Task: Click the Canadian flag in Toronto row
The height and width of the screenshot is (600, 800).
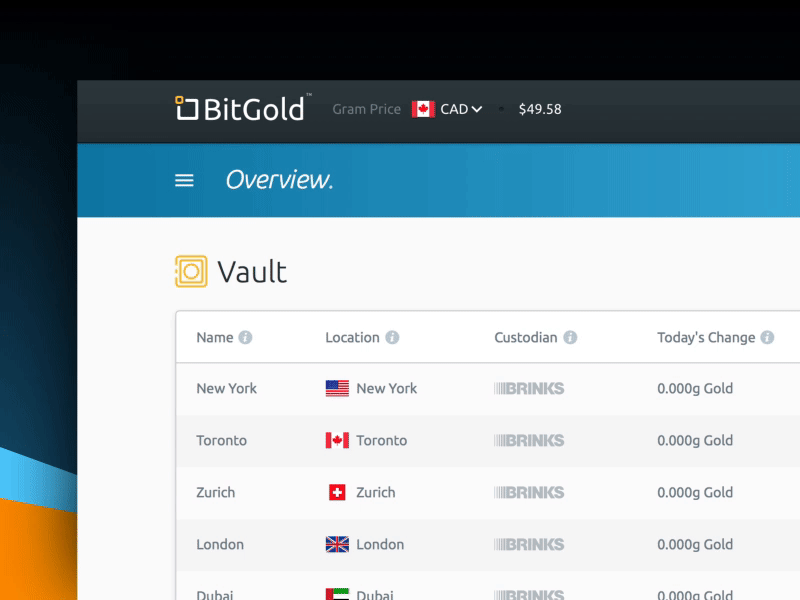Action: (339, 440)
